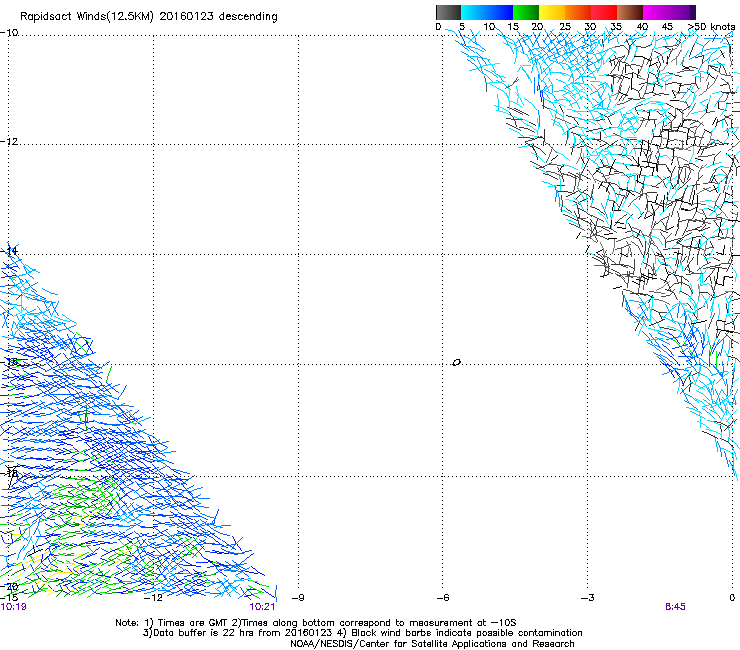
Task: Click the '0' label under the color scale
Action: [x=438, y=27]
